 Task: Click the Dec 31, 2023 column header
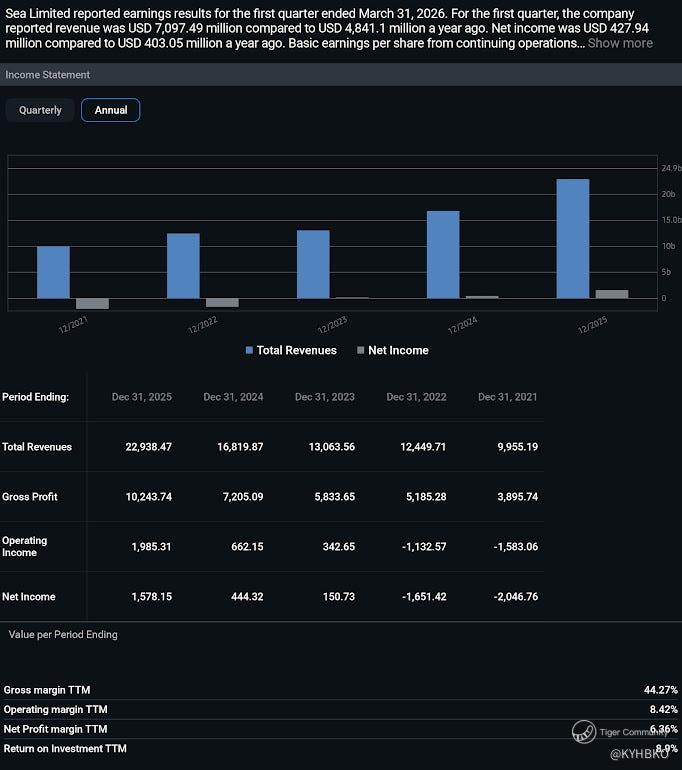coord(325,397)
